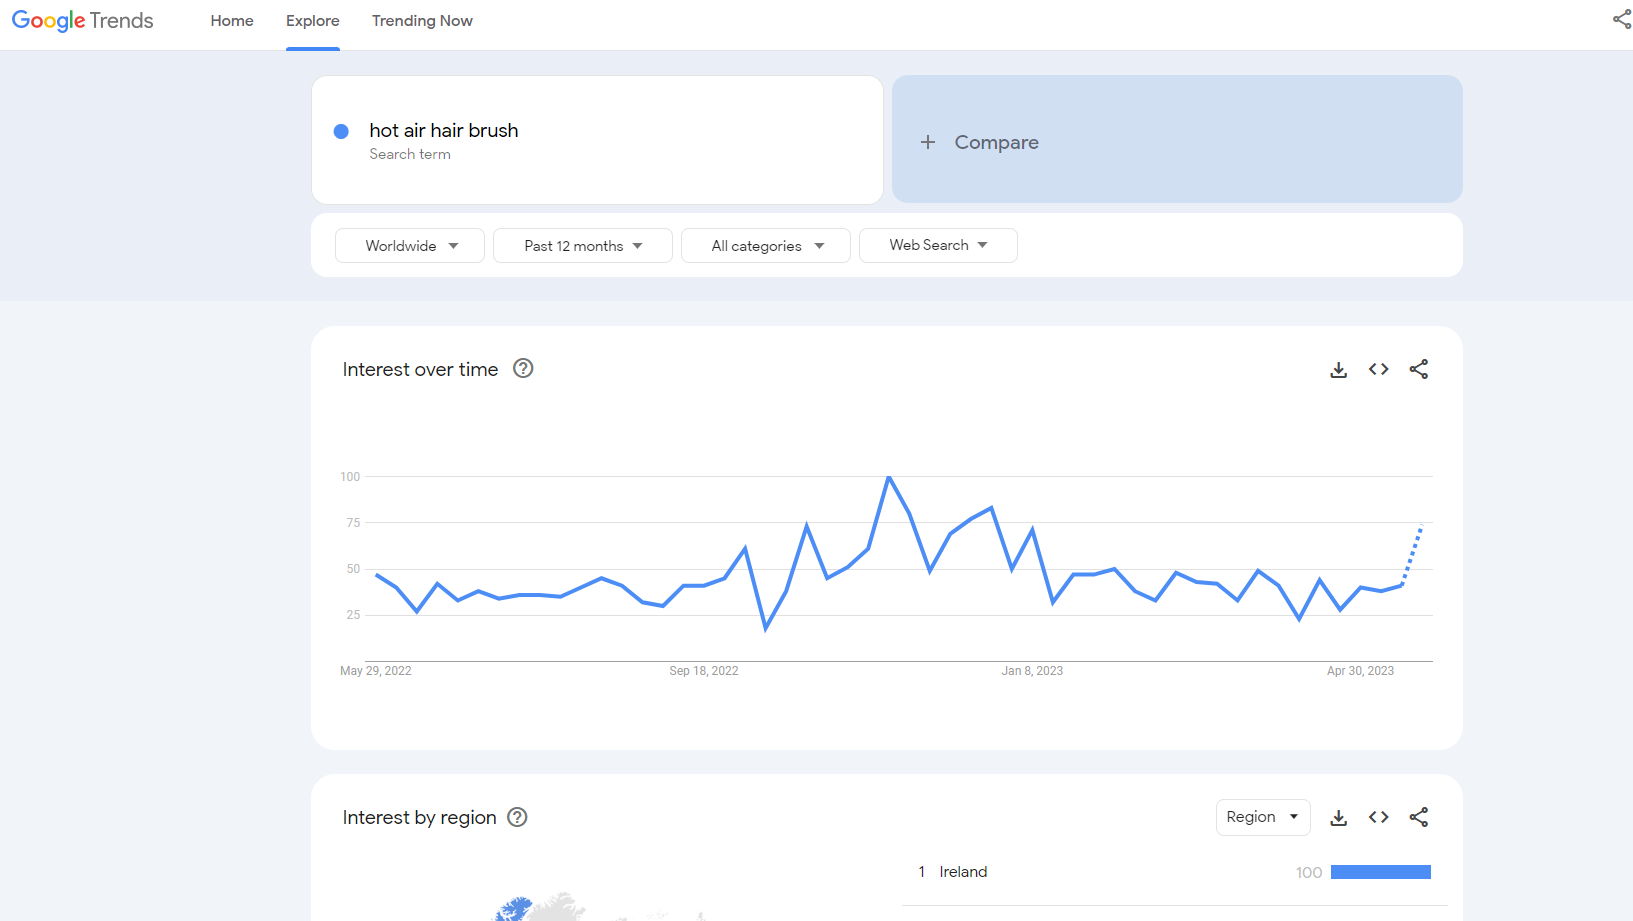Click the 'Jan 8, 2023' axis label
The height and width of the screenshot is (921, 1633).
pos(1032,671)
